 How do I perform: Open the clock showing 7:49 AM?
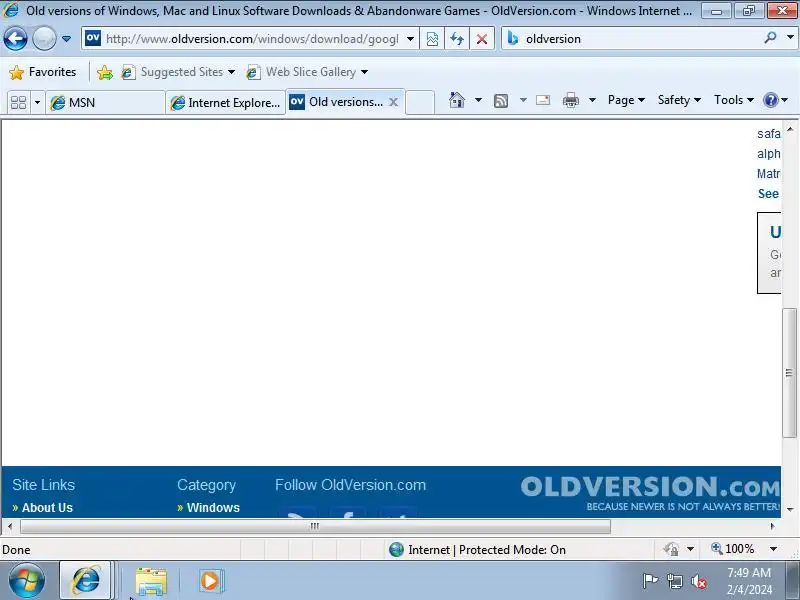(x=749, y=581)
